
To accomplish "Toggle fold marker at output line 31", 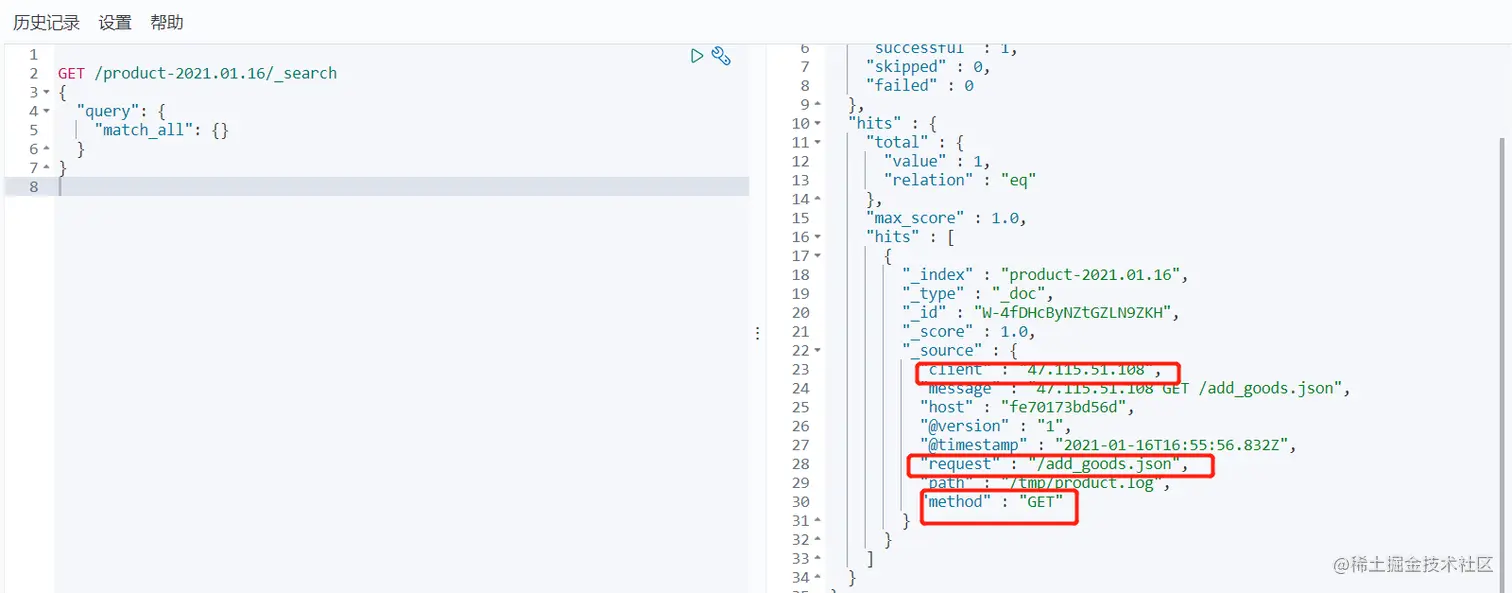I will 818,521.
